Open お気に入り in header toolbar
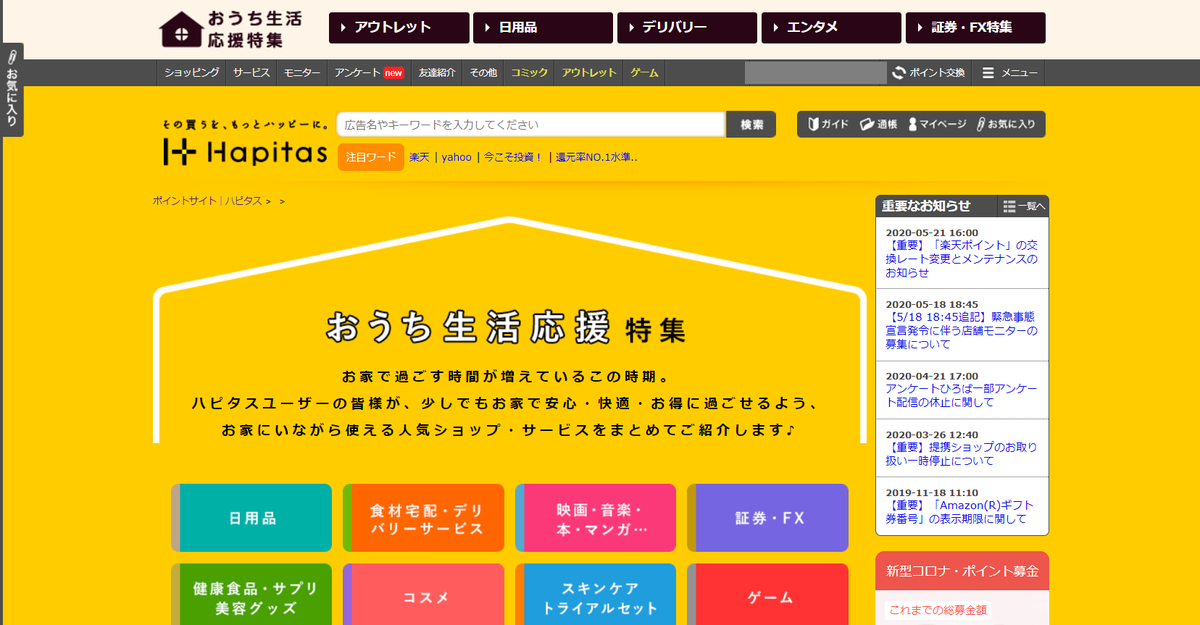Screen dimensions: 1200x625 pyautogui.click(x=1007, y=125)
